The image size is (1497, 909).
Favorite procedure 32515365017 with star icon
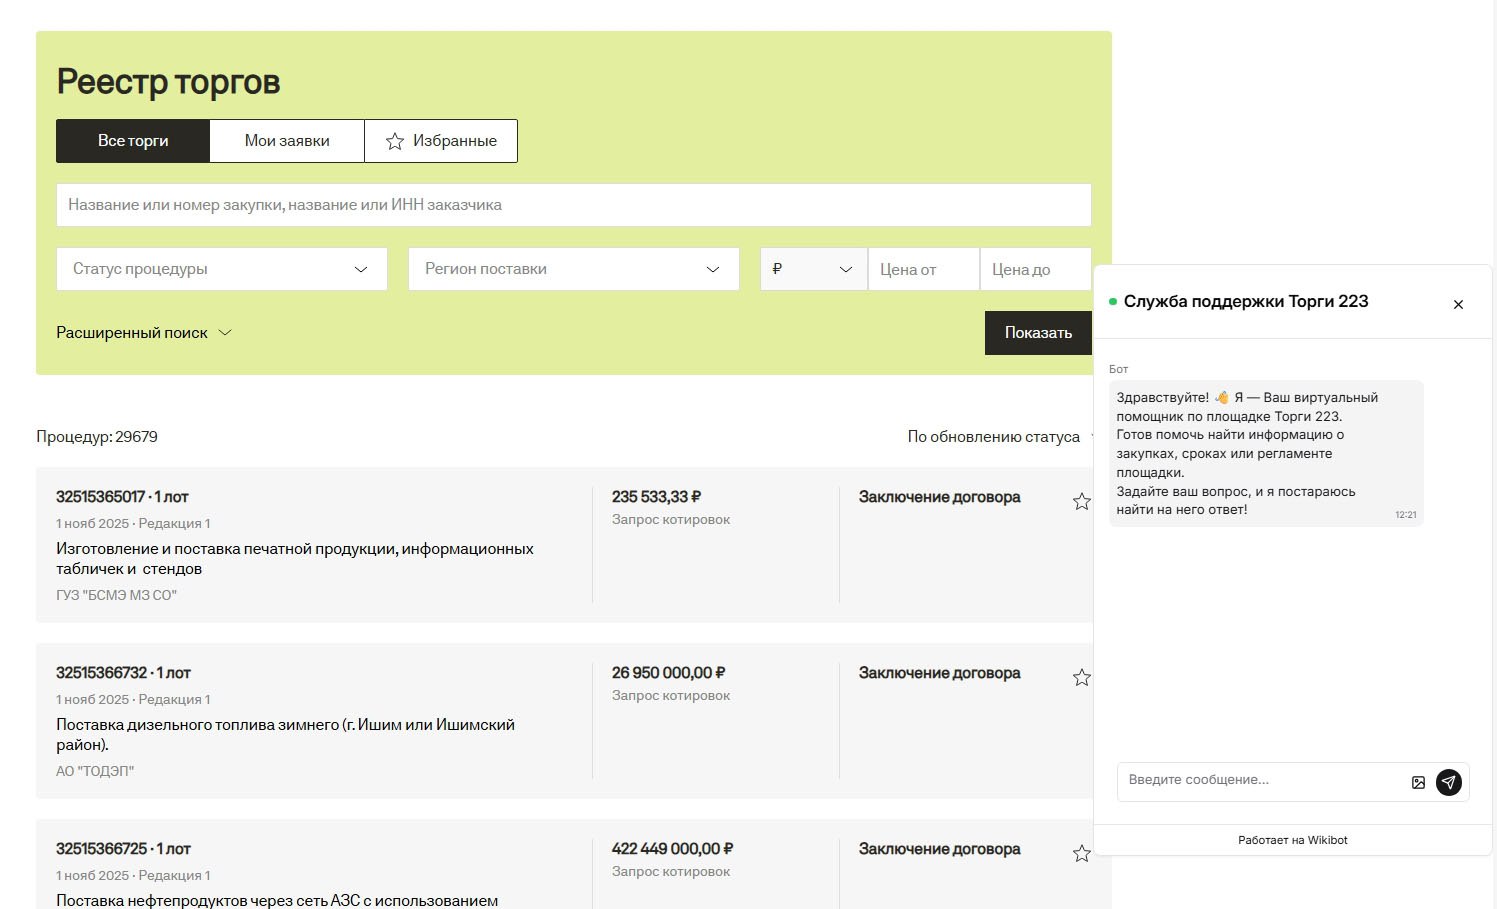pos(1081,502)
